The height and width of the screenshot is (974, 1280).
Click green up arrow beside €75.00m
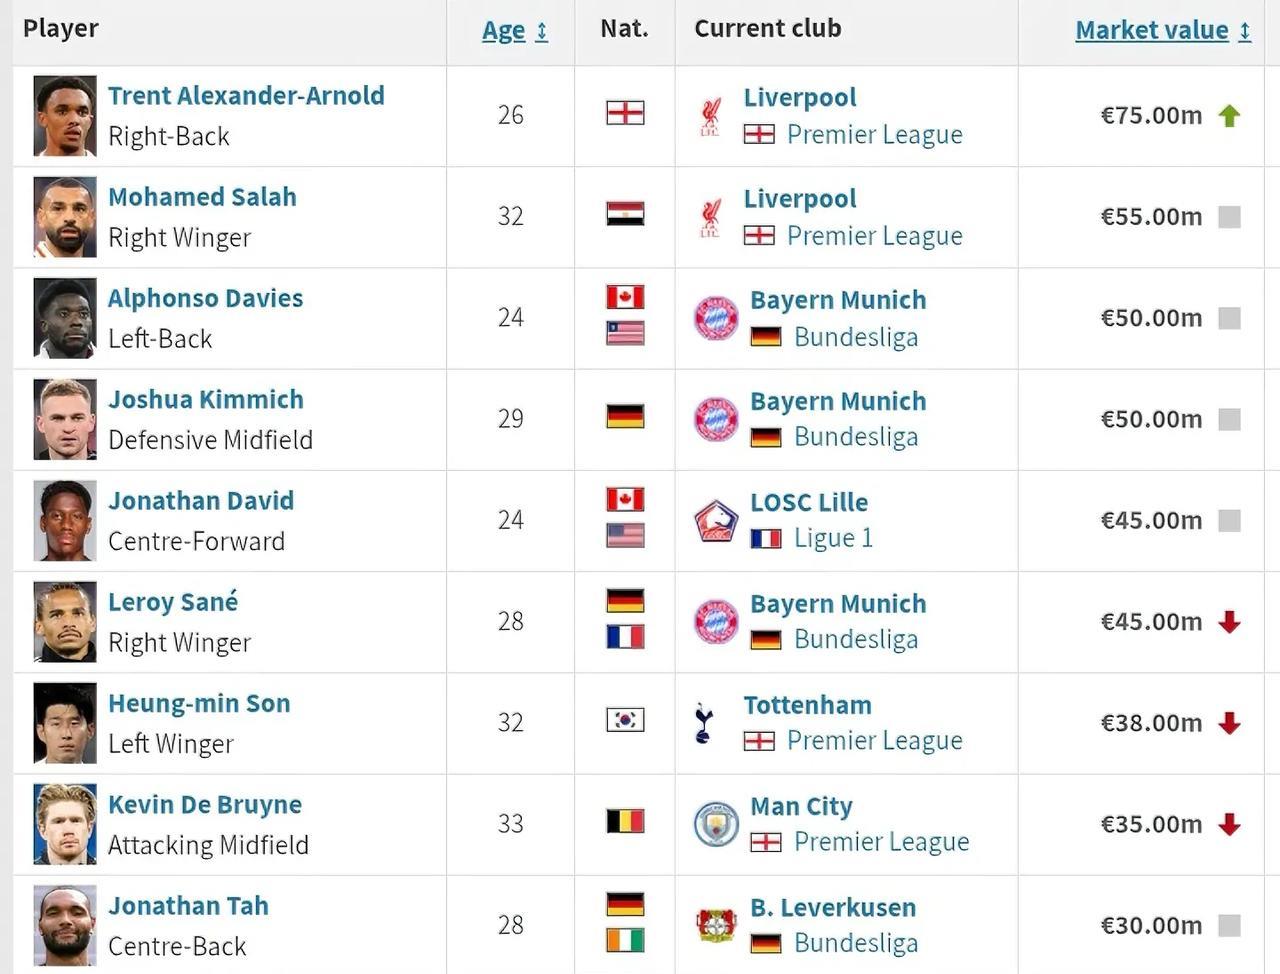point(1229,116)
